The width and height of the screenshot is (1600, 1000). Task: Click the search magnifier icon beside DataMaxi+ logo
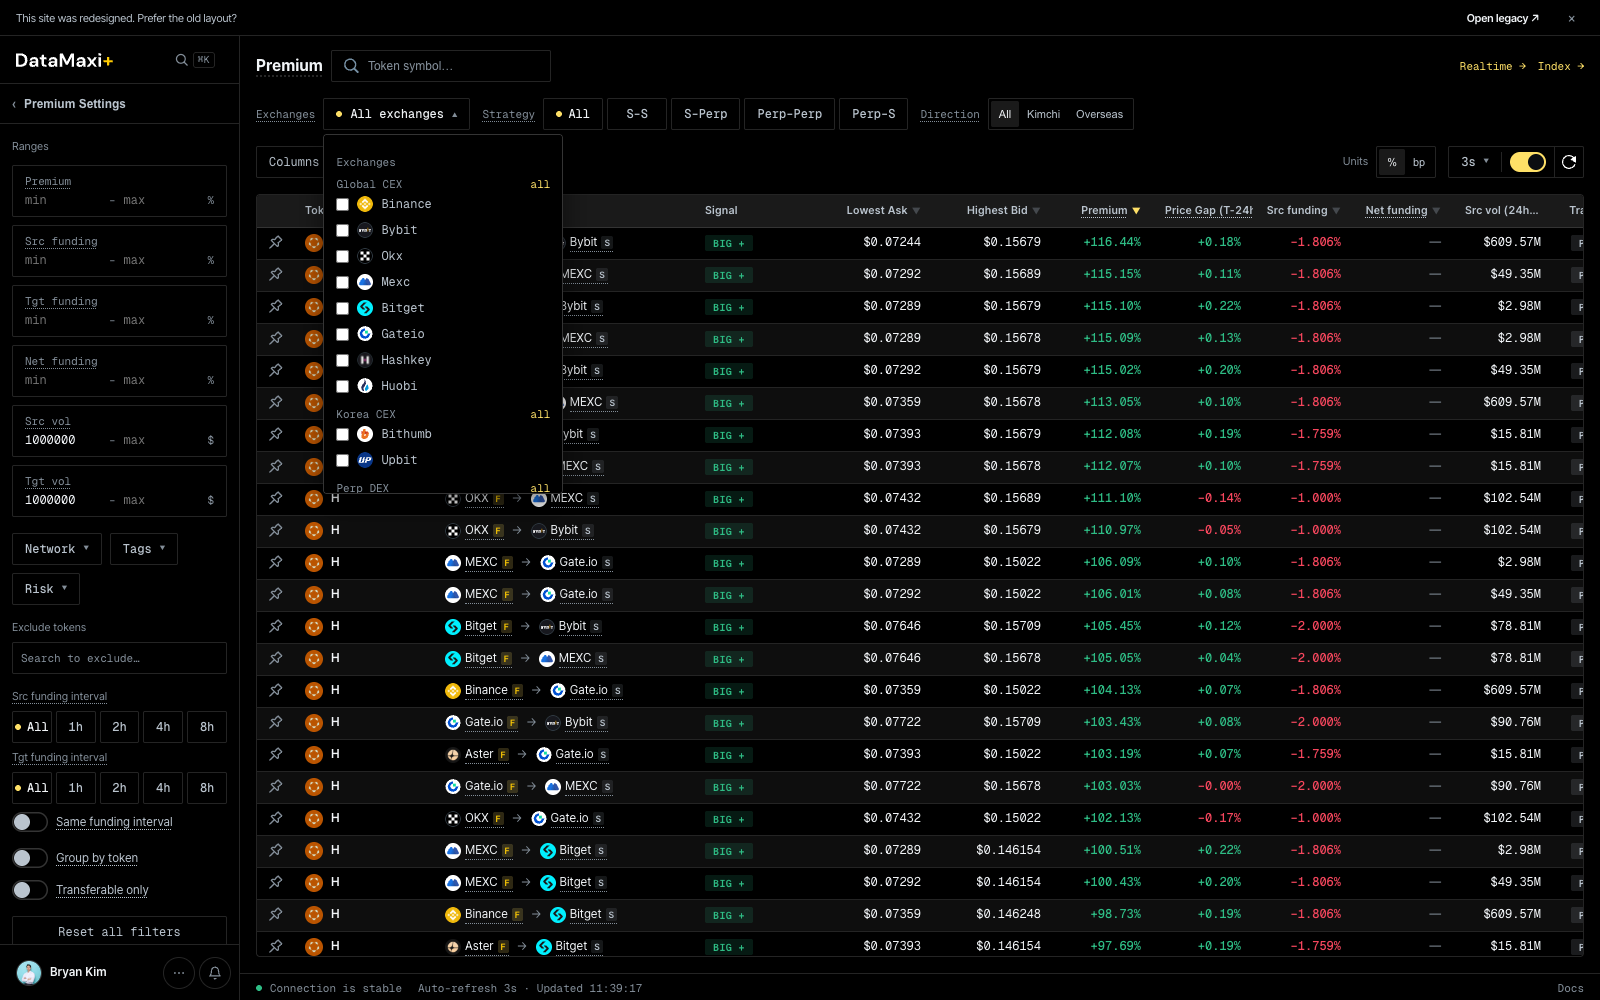click(x=181, y=60)
